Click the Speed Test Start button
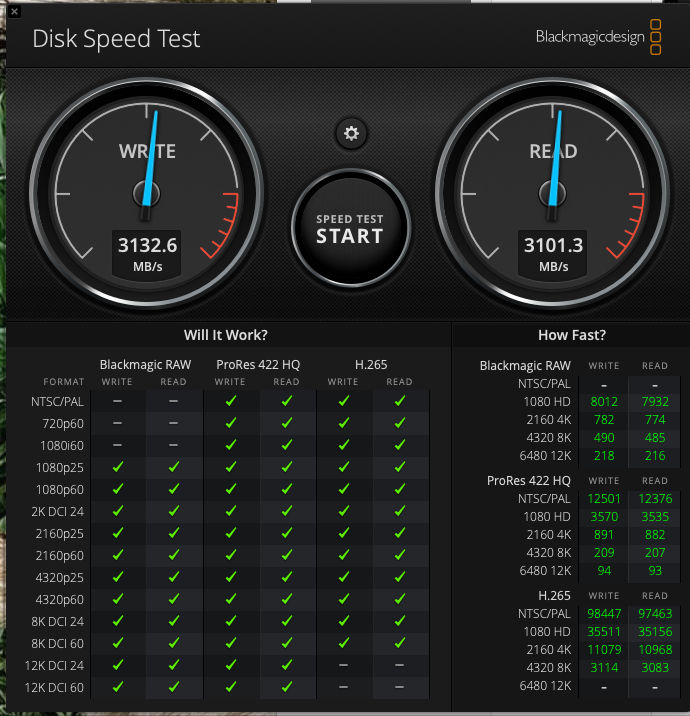 351,228
